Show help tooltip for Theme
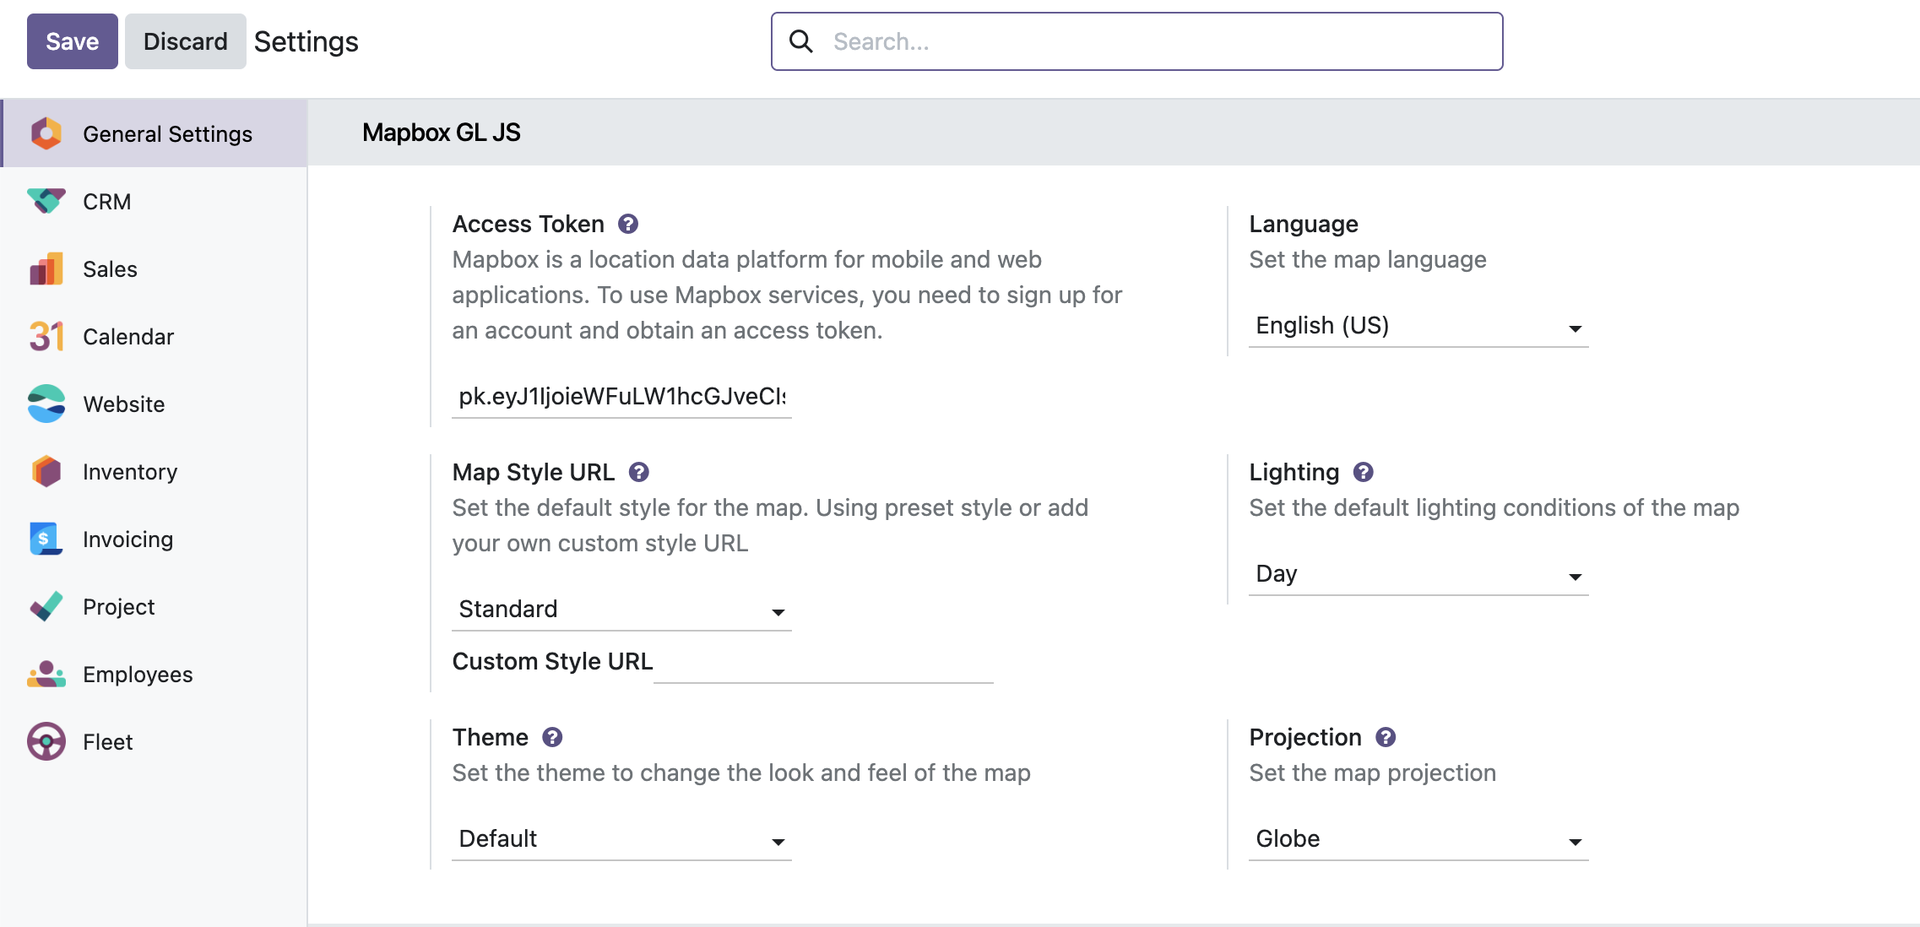The image size is (1920, 927). [x=552, y=737]
